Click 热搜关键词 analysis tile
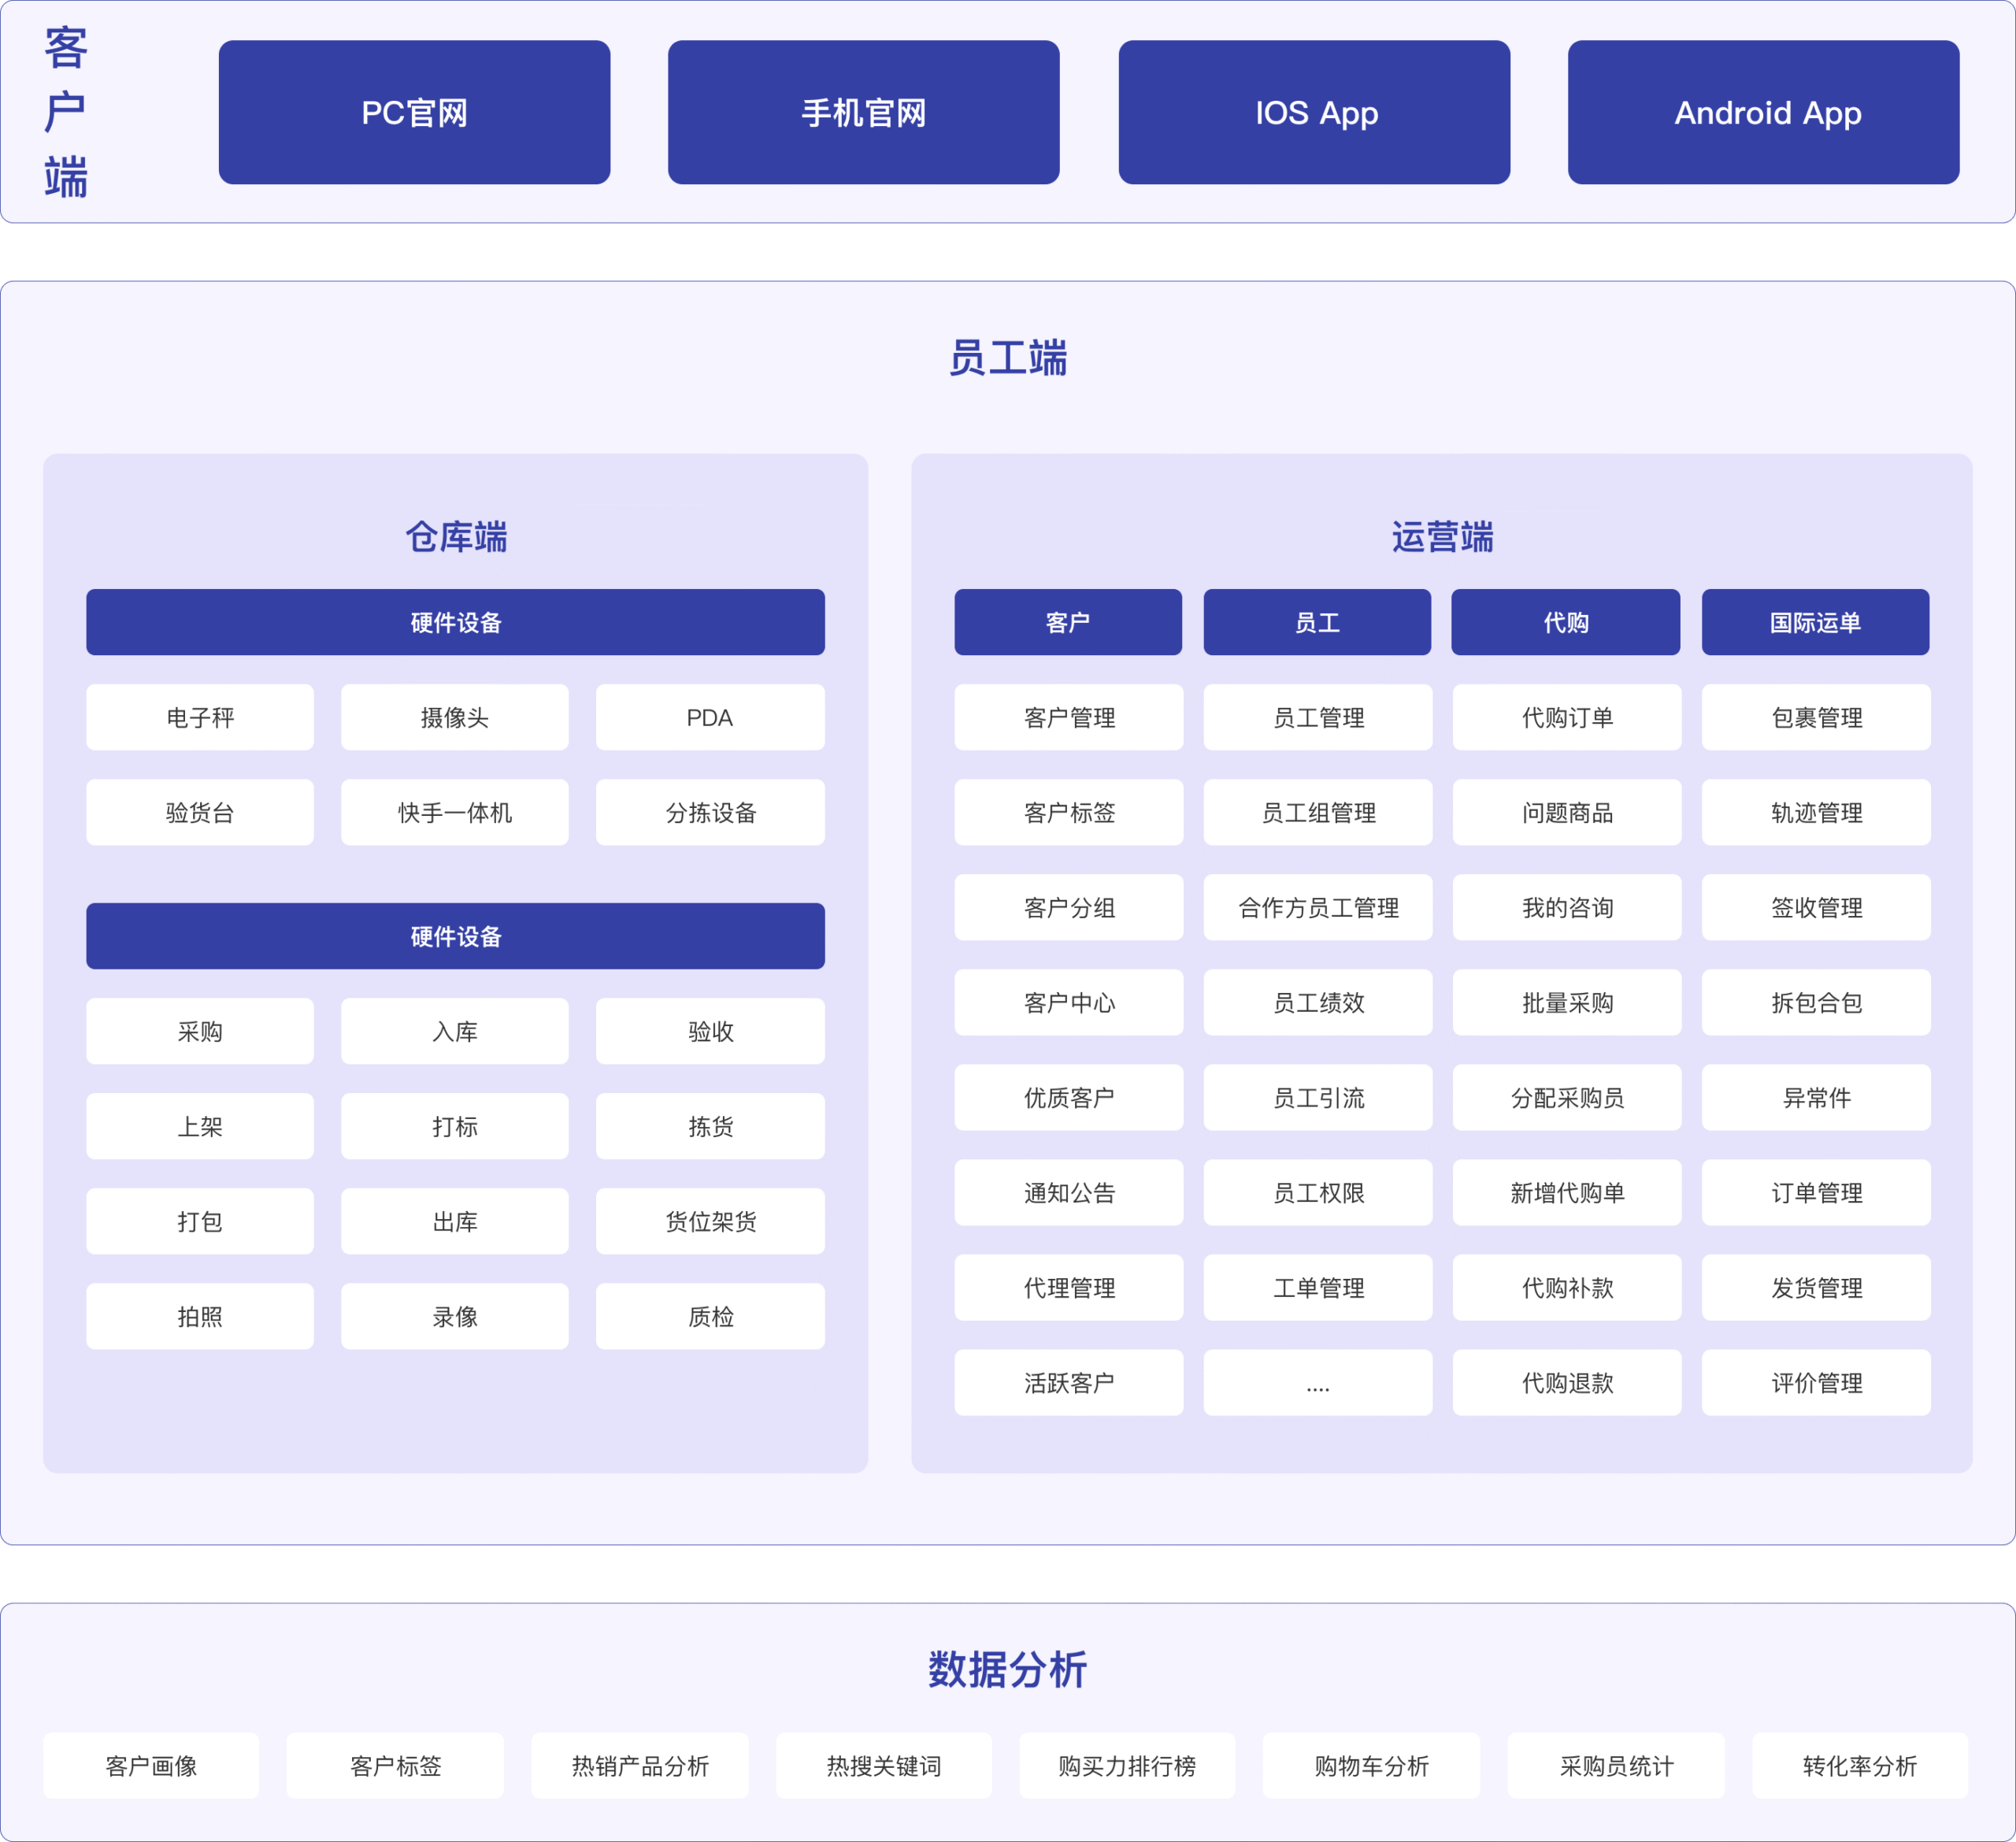The image size is (2016, 1842). [x=884, y=1765]
